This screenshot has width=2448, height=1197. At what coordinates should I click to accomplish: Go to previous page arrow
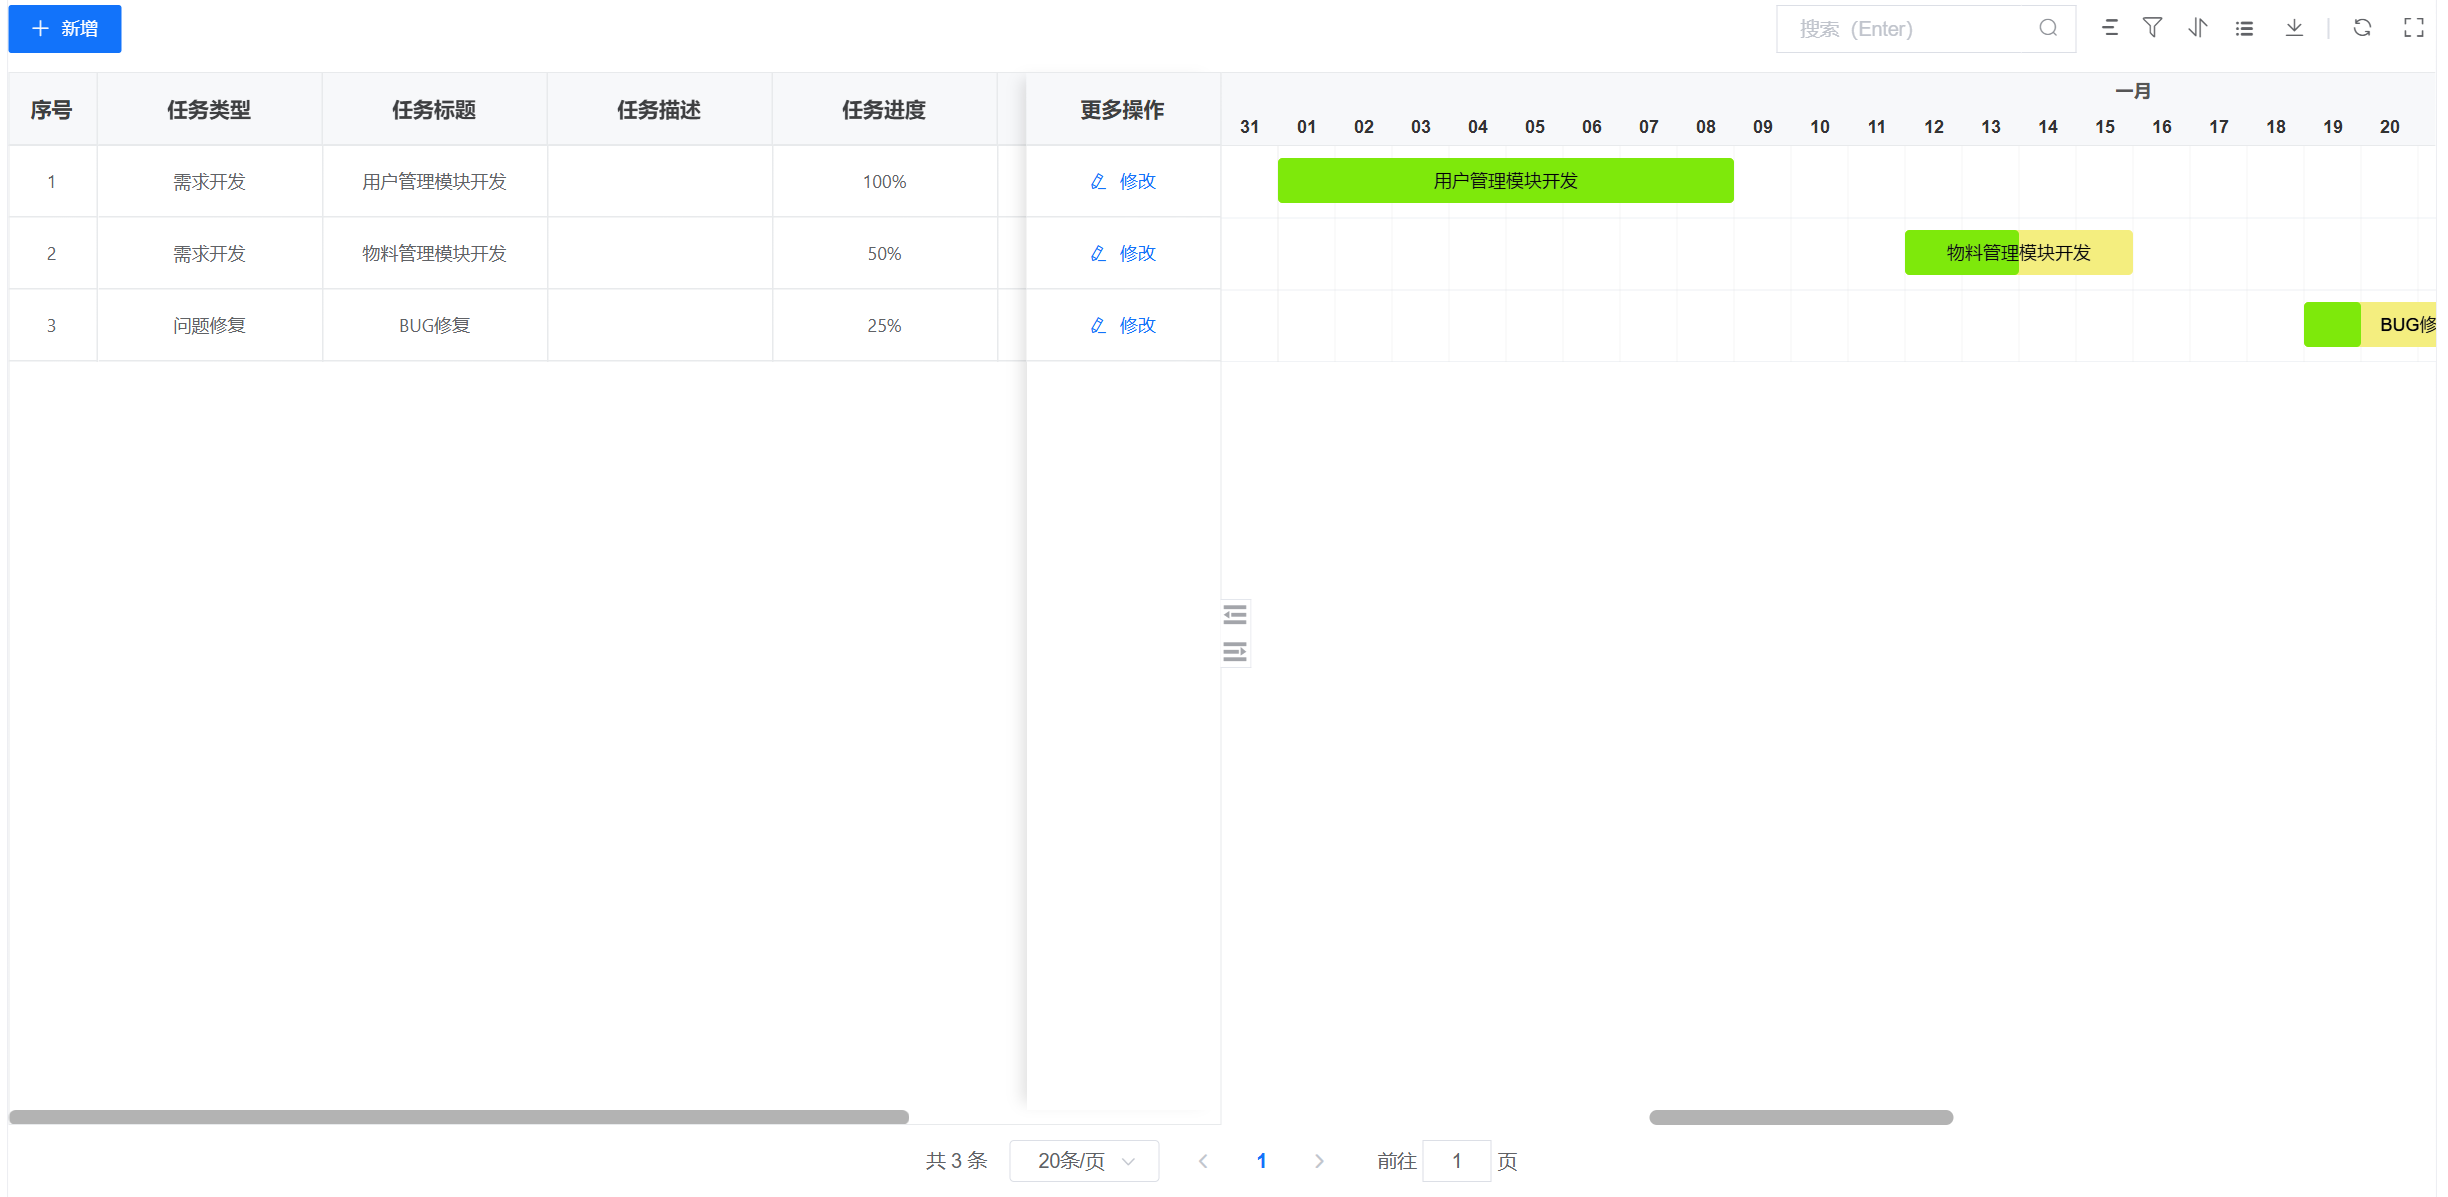pyautogui.click(x=1203, y=1161)
